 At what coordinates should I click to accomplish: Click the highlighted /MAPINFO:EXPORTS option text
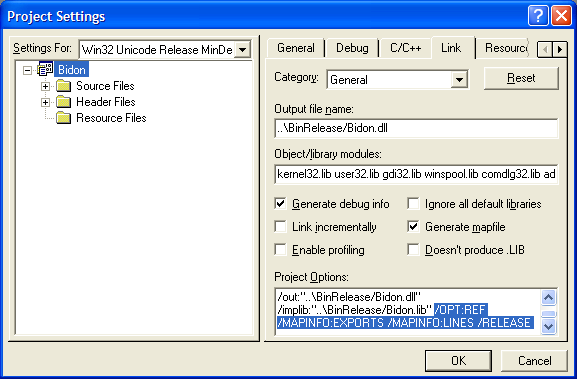[x=330, y=323]
